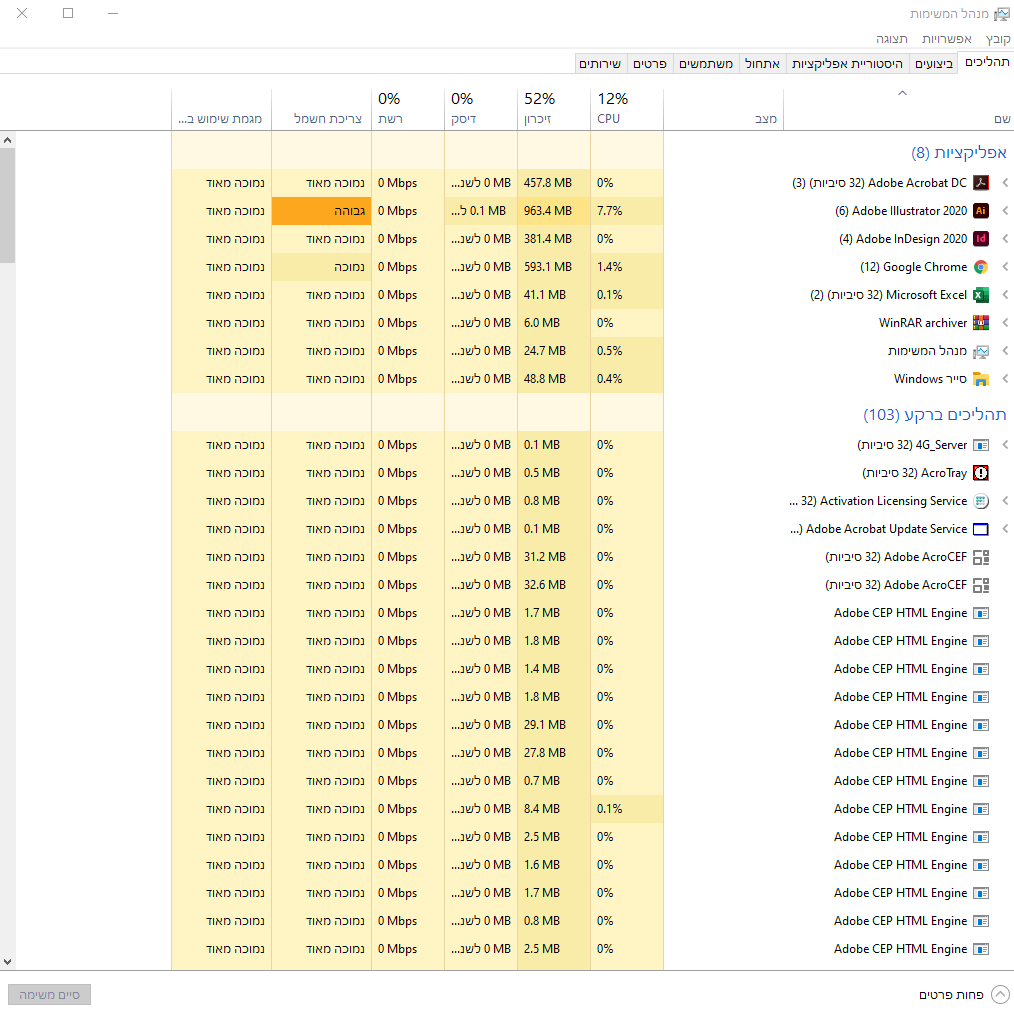The height and width of the screenshot is (1018, 1014).
Task: Switch to the שירותים tab
Action: pos(600,64)
